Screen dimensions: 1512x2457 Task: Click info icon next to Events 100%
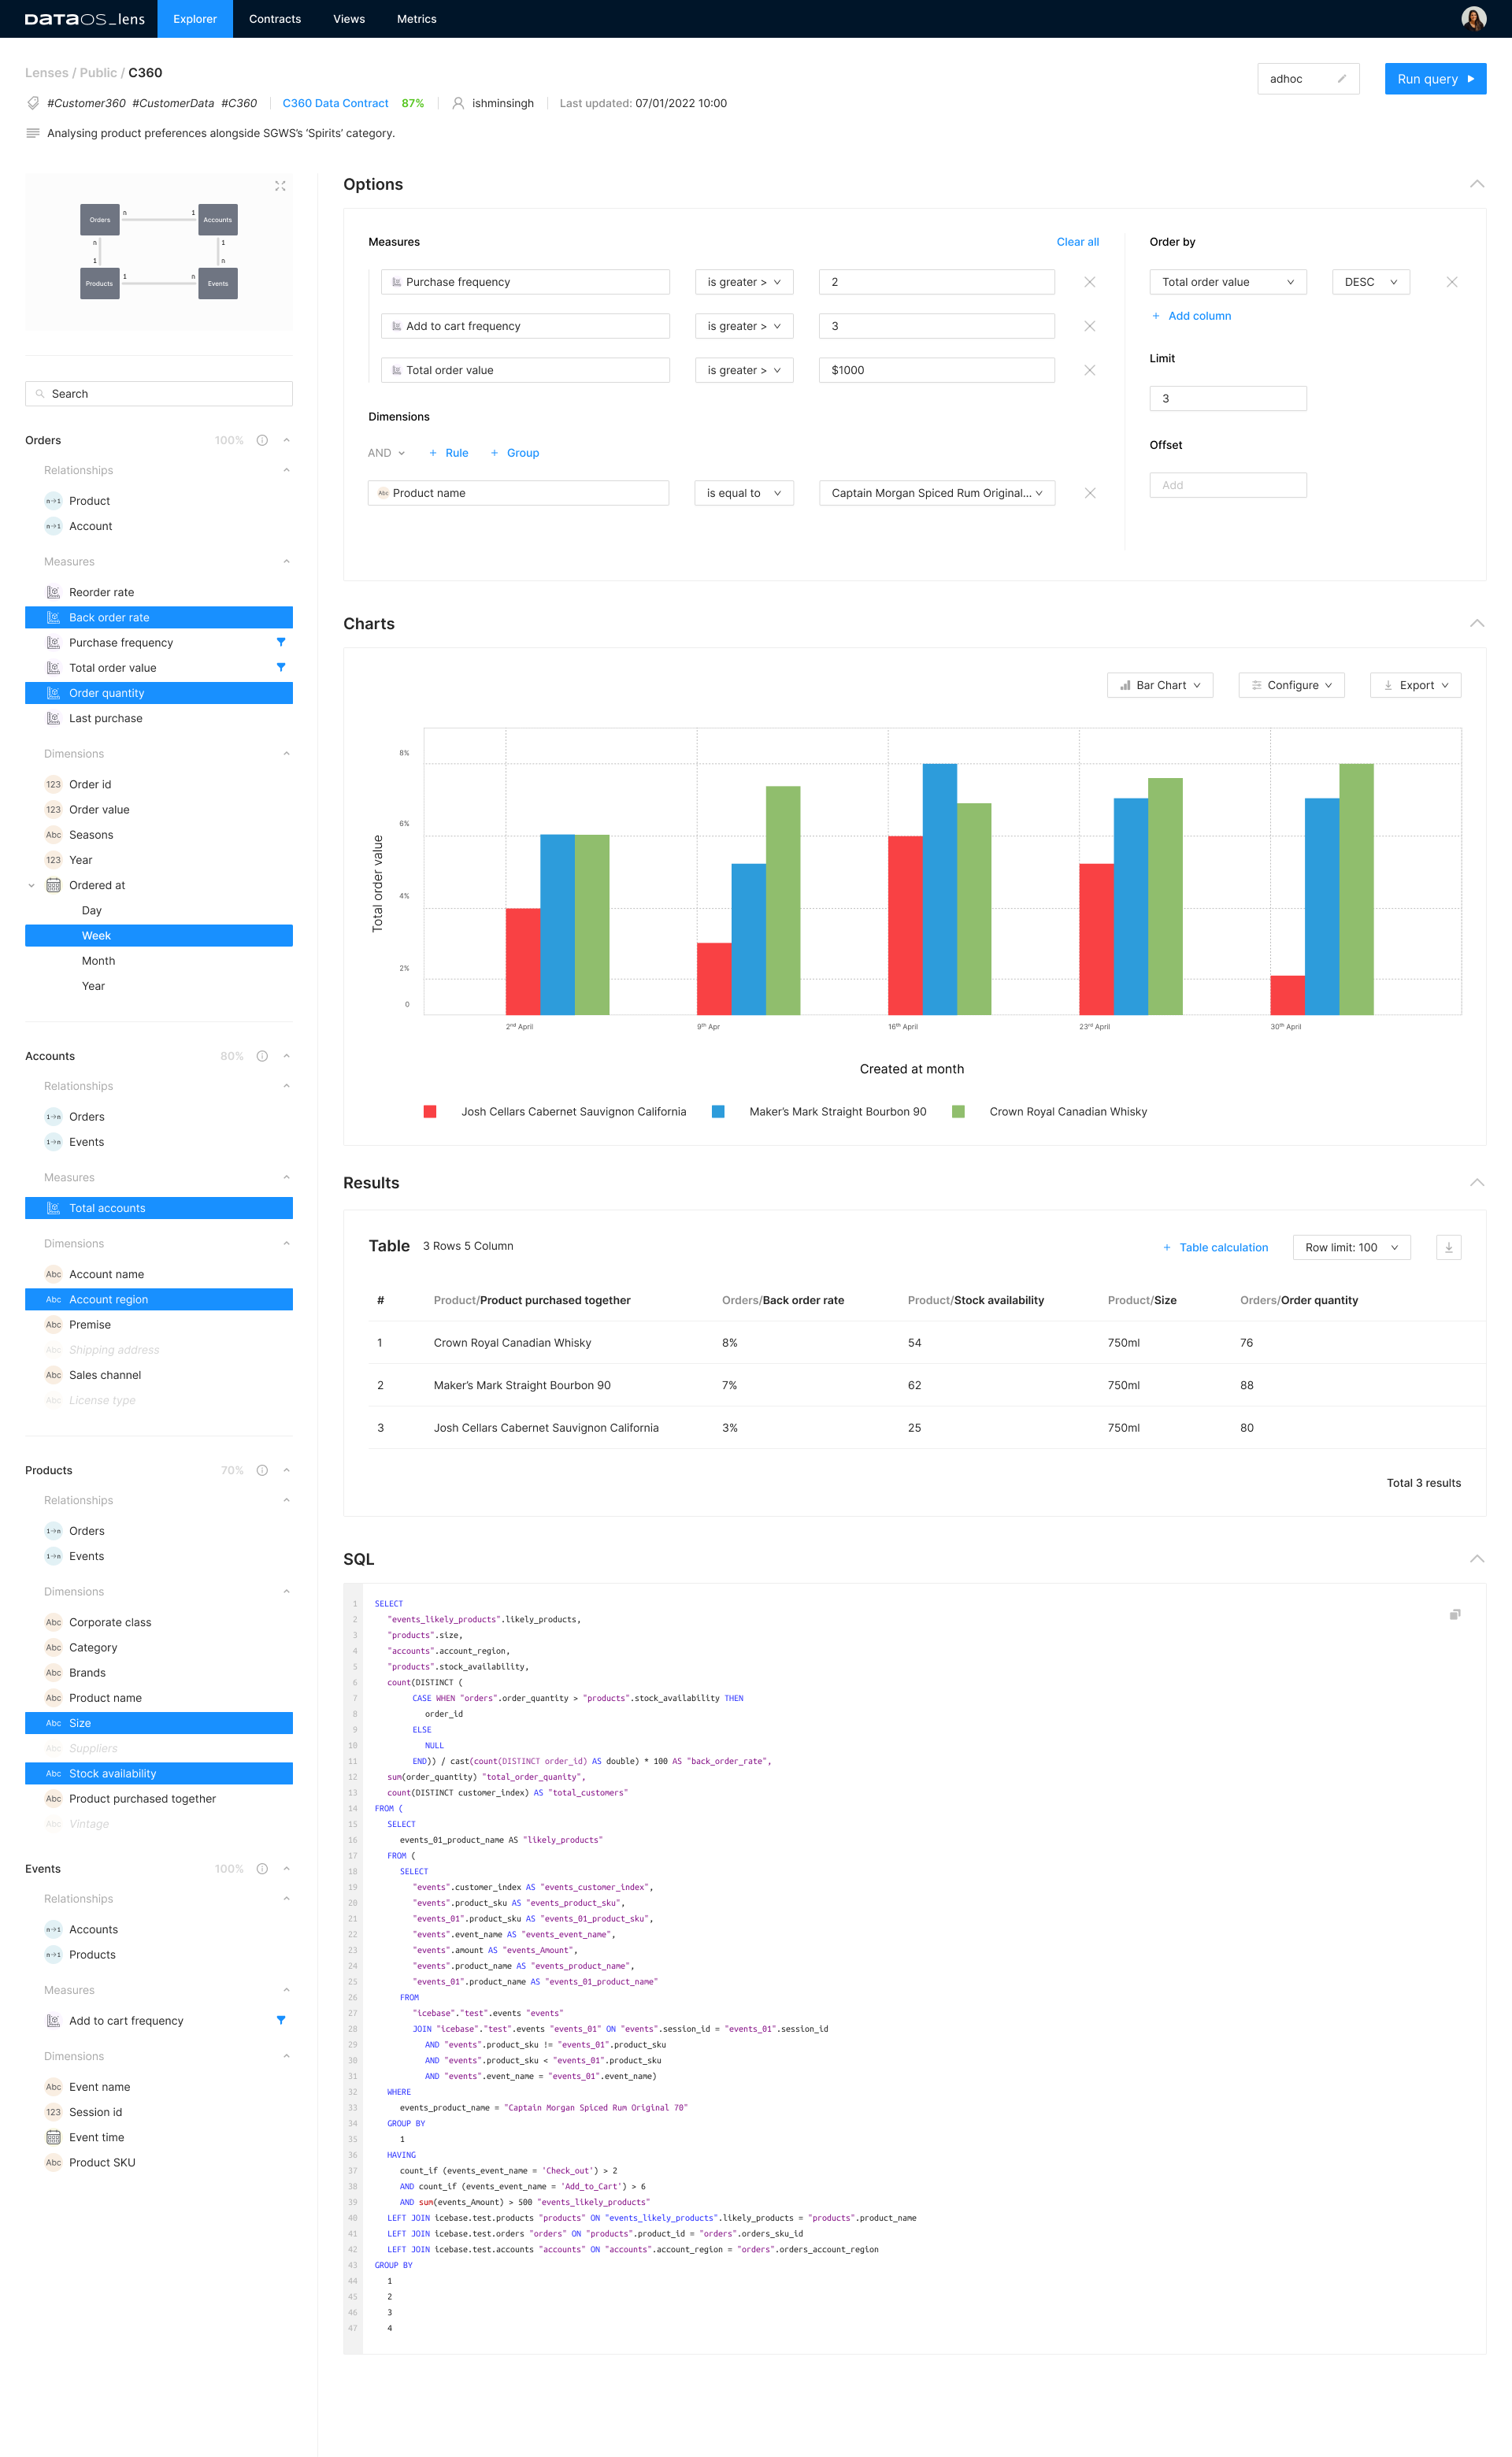(262, 1869)
